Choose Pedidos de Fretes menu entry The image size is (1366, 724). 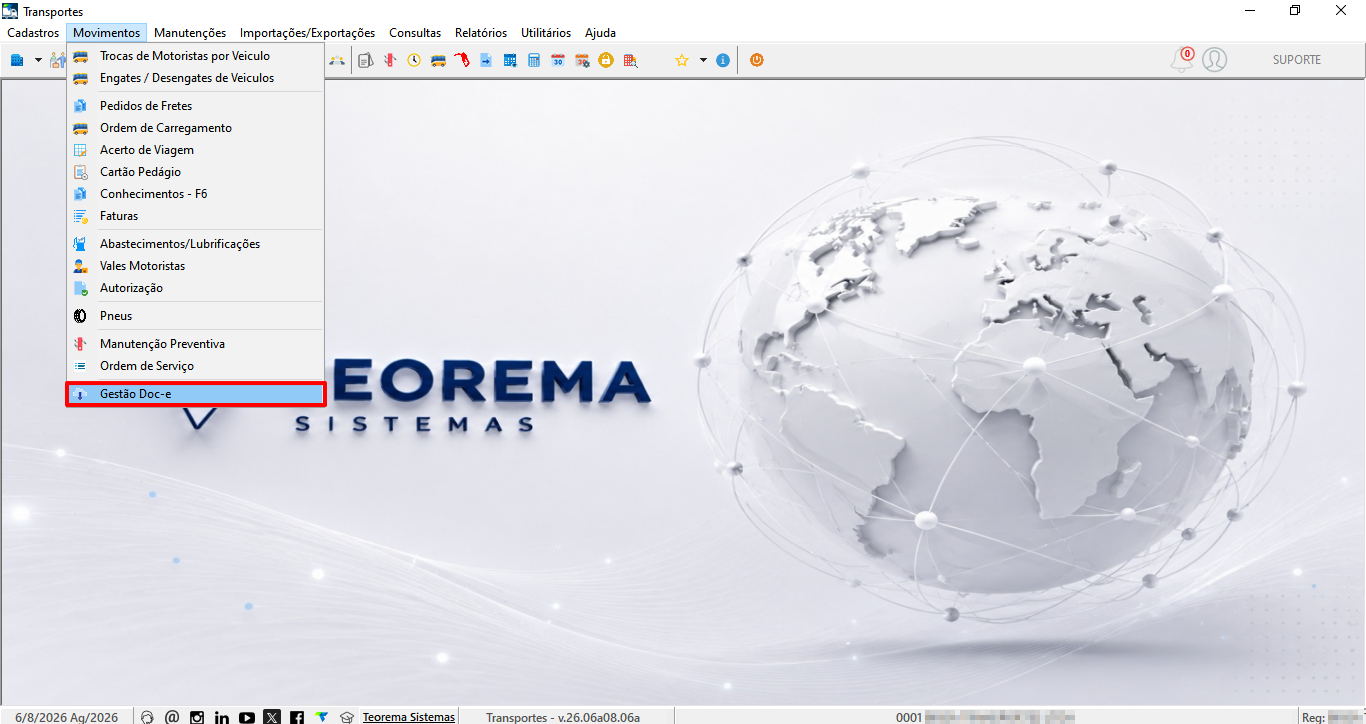tap(195, 106)
